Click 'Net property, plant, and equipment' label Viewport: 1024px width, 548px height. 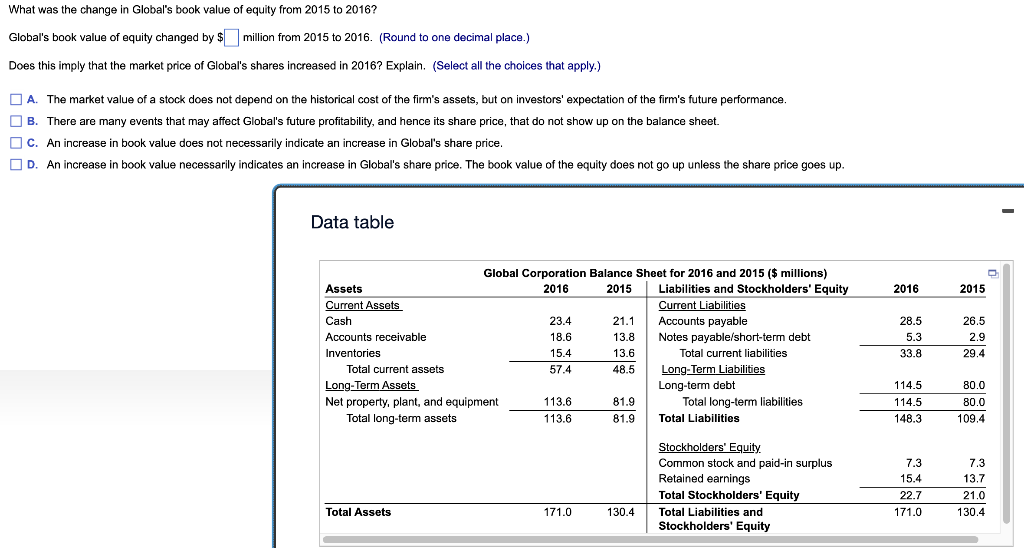[411, 402]
